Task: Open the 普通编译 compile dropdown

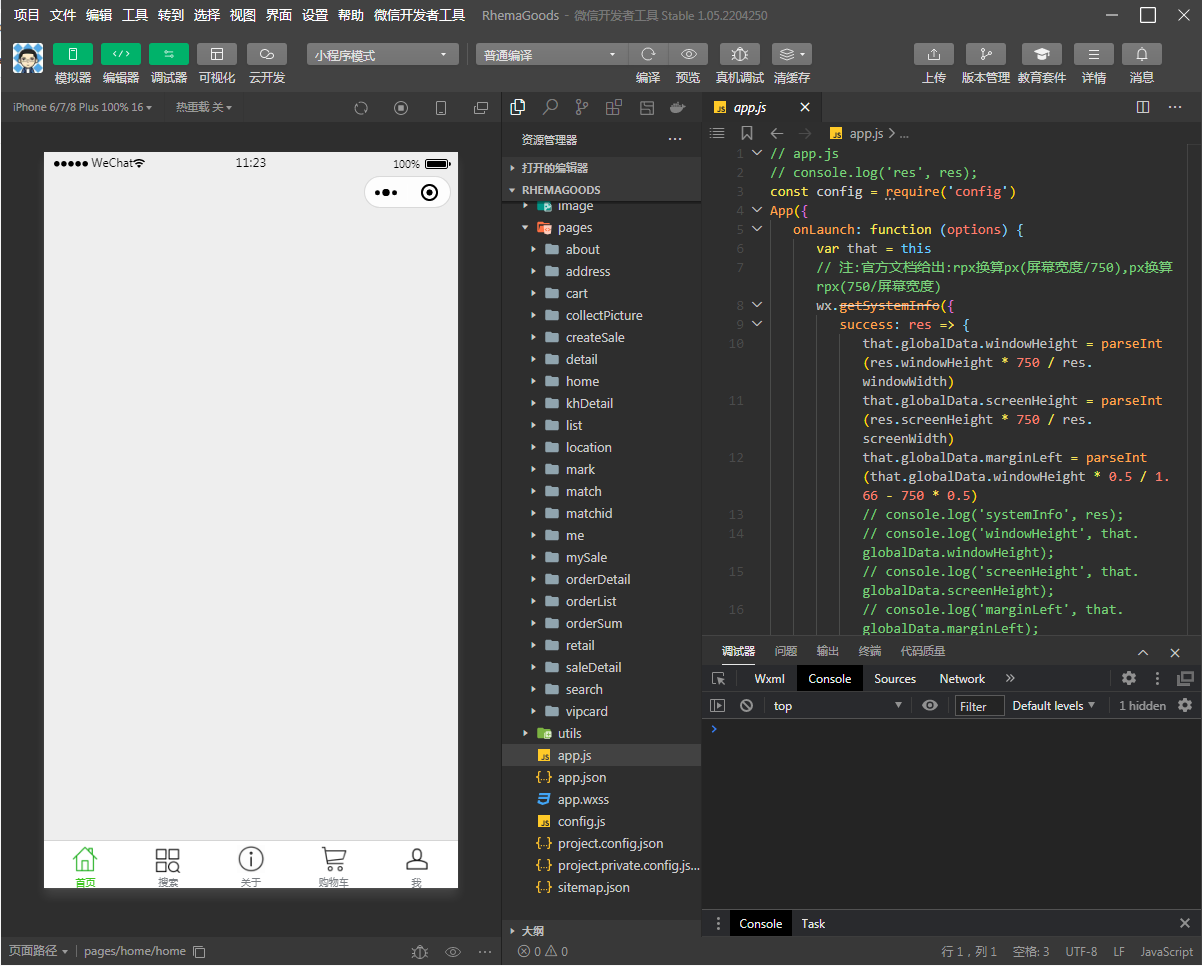Action: [550, 55]
